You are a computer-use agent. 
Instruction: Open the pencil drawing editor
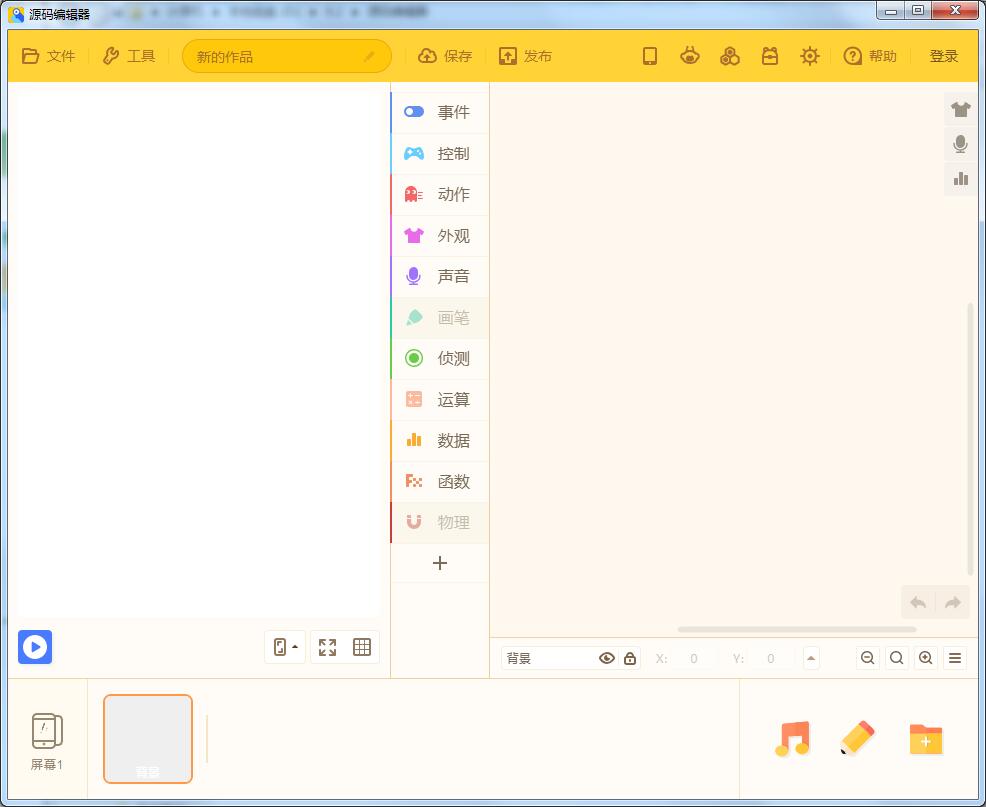pos(857,737)
